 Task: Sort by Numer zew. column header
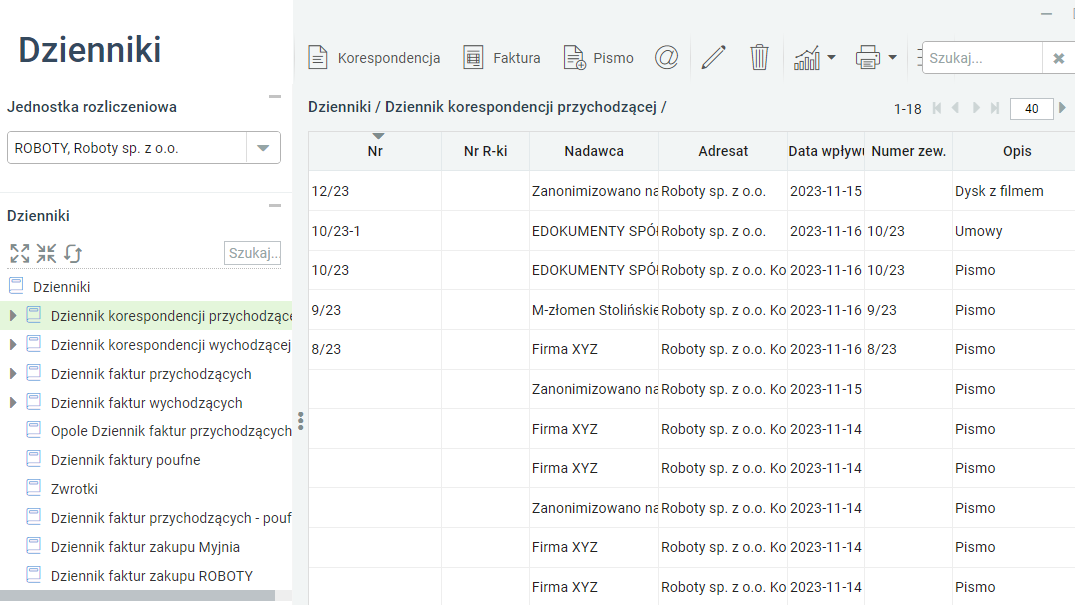[x=908, y=151]
